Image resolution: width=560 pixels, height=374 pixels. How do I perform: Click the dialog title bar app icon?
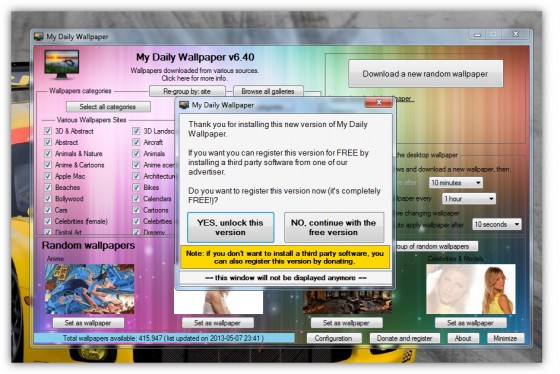[x=184, y=105]
